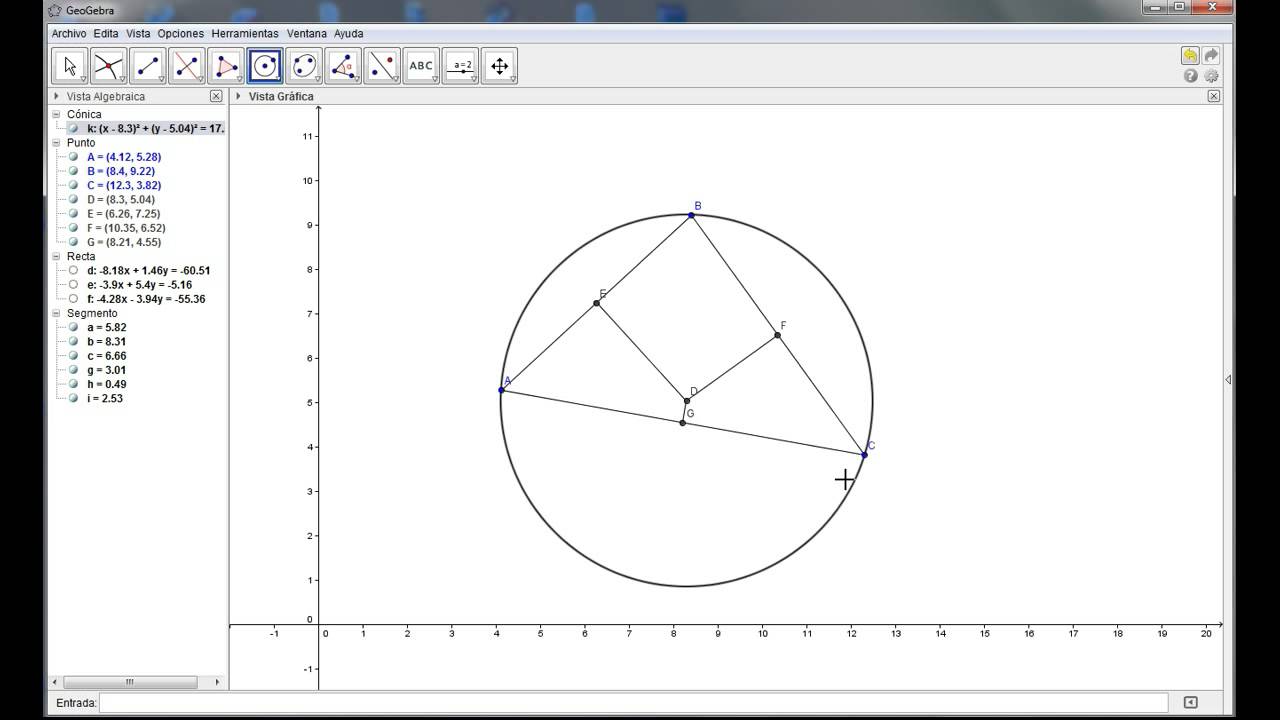Screen dimensions: 1280x720
Task: Select the Reflect about line tool
Action: point(382,66)
